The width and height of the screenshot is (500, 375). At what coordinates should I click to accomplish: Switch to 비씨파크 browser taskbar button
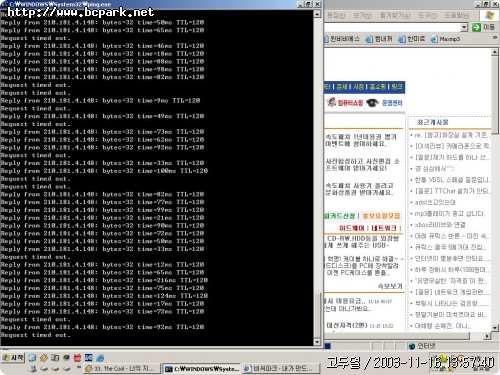click(281, 369)
